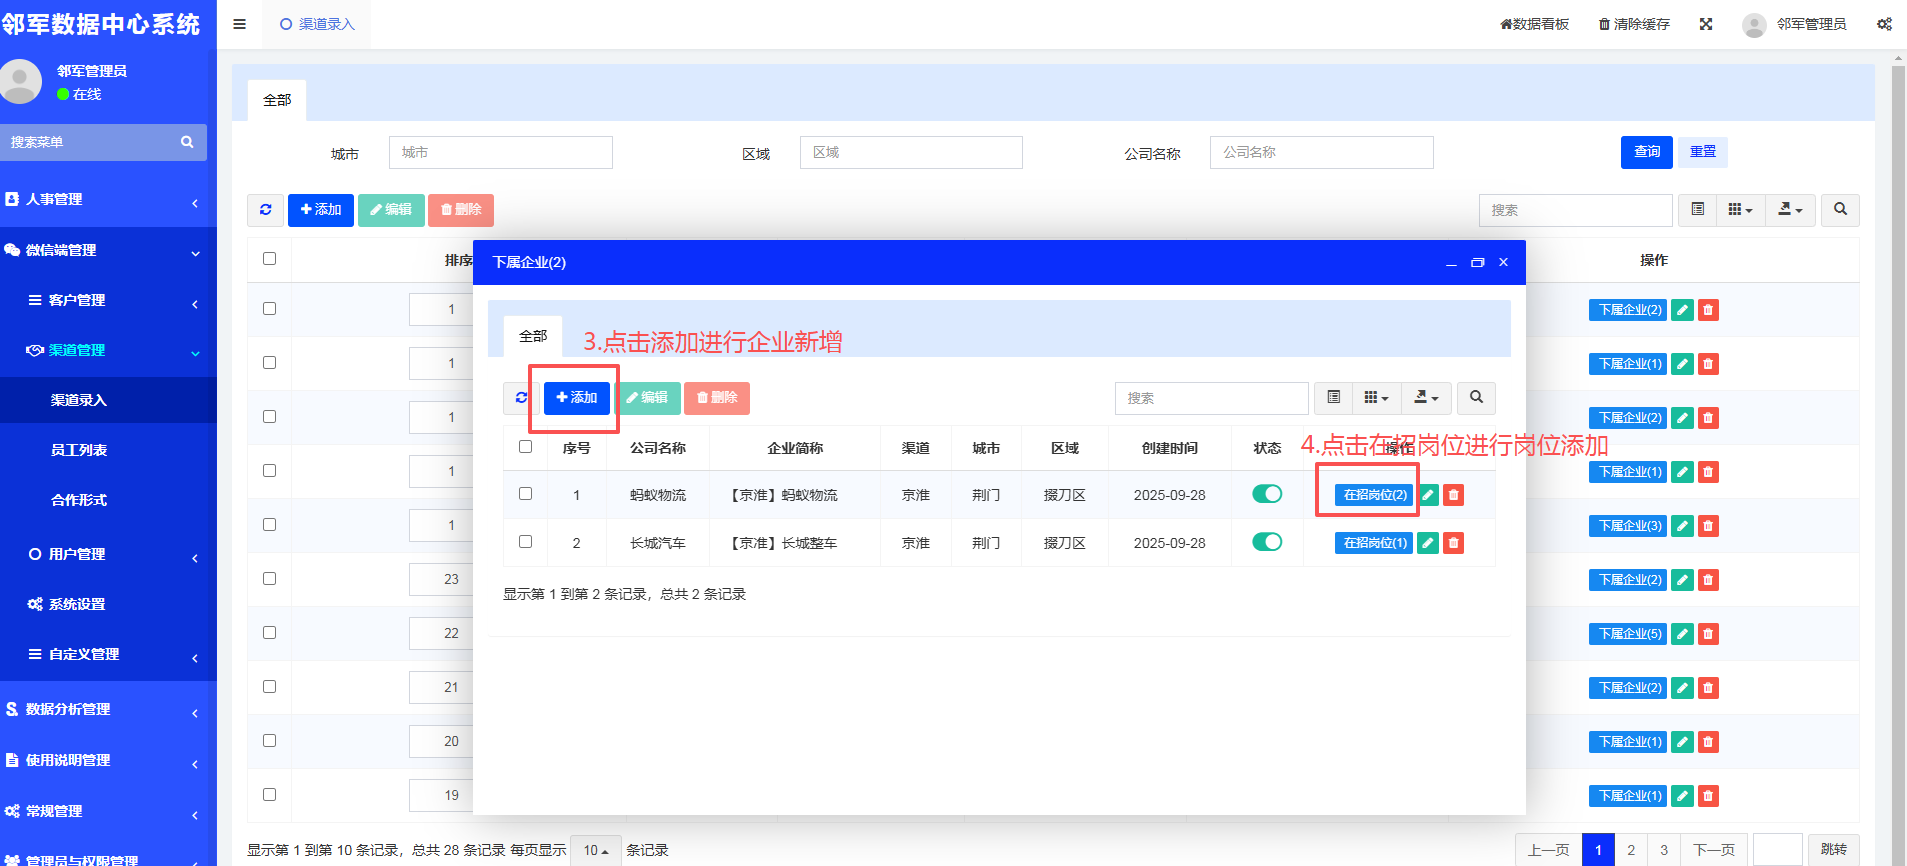The height and width of the screenshot is (866, 1907).
Task: Toggle the status switch for 长城汽车
Action: click(x=1267, y=542)
